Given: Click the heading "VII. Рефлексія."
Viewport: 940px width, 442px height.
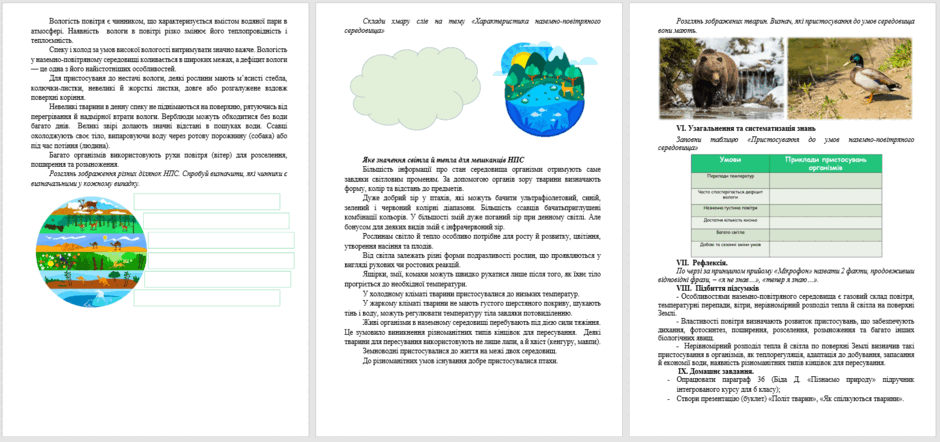Looking at the screenshot, I should (702, 263).
